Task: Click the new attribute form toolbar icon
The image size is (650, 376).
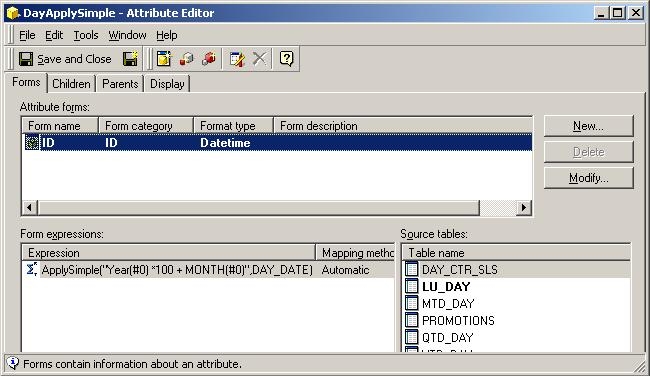Action: click(x=164, y=59)
